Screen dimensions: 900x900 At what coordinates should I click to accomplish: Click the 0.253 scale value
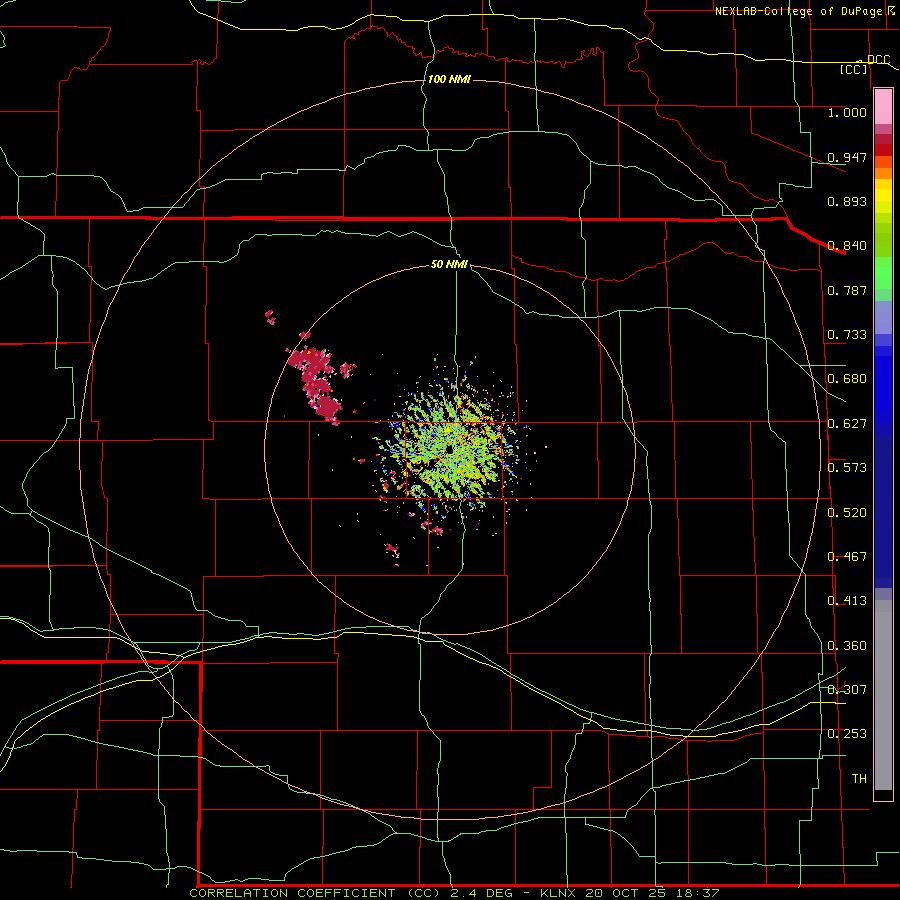[x=847, y=734]
